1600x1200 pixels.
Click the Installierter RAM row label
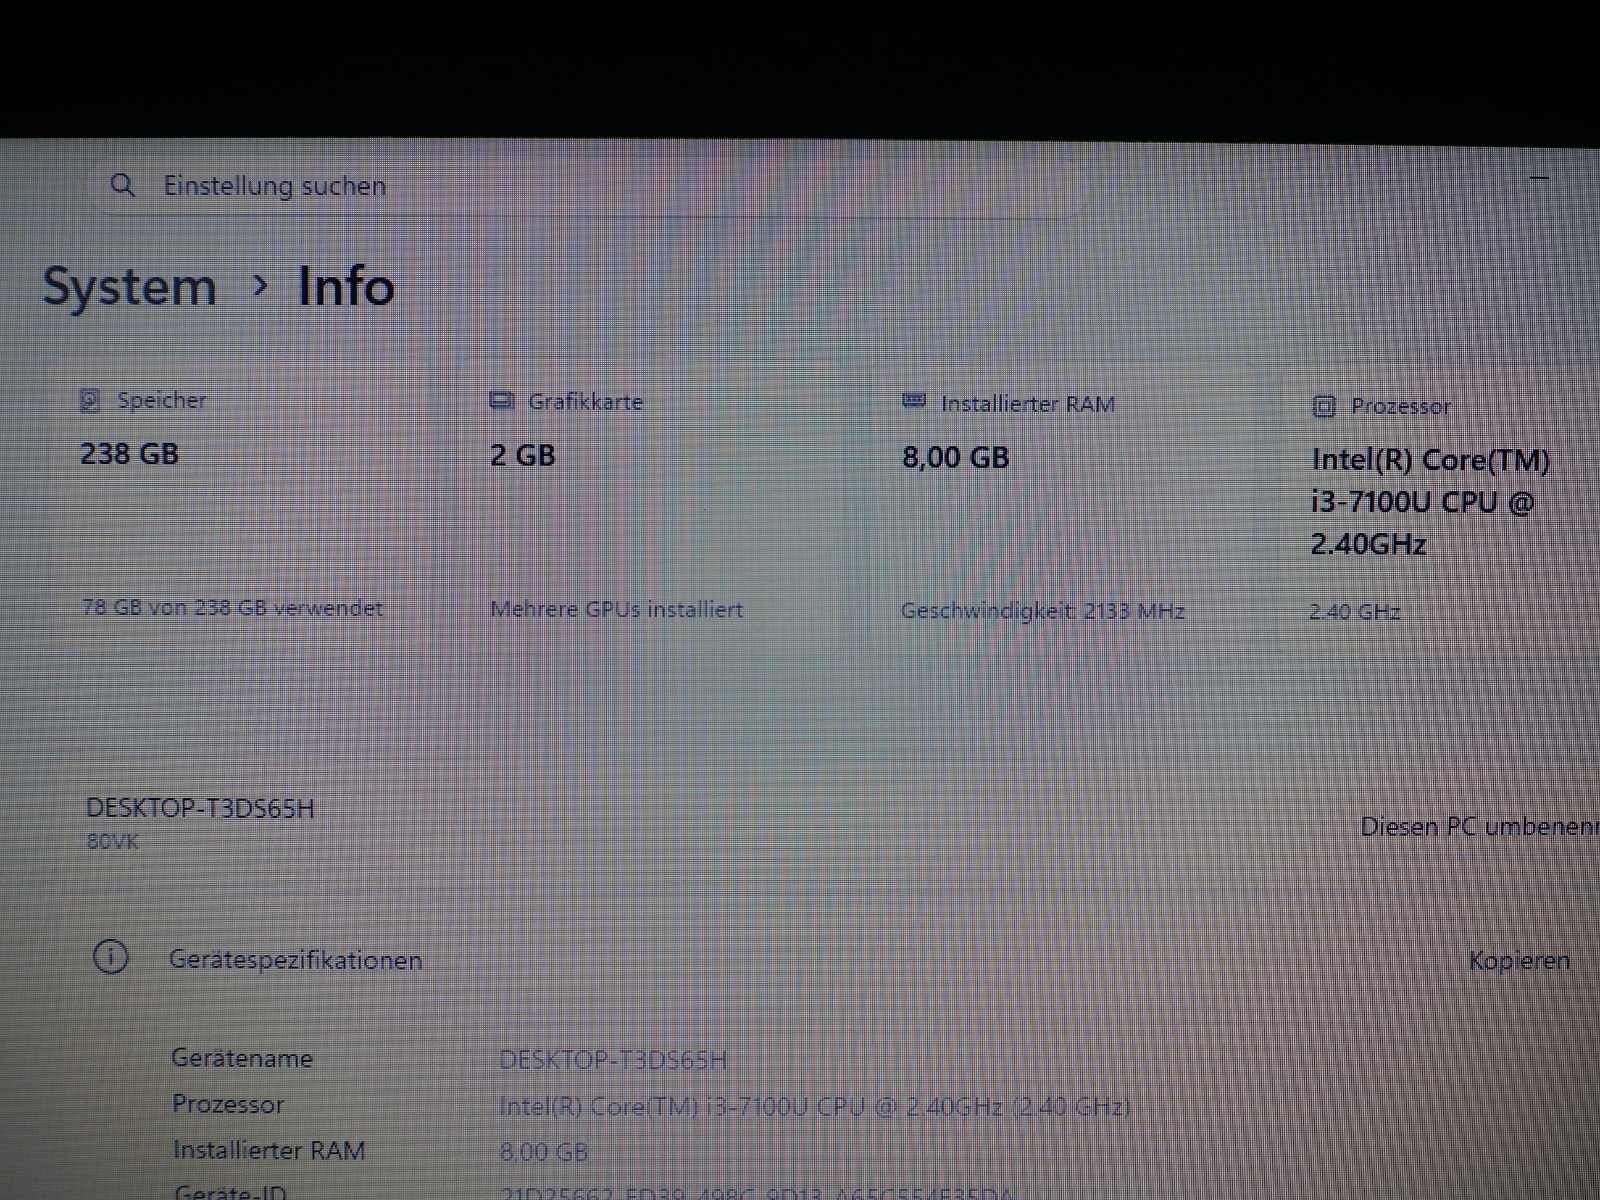269,1151
